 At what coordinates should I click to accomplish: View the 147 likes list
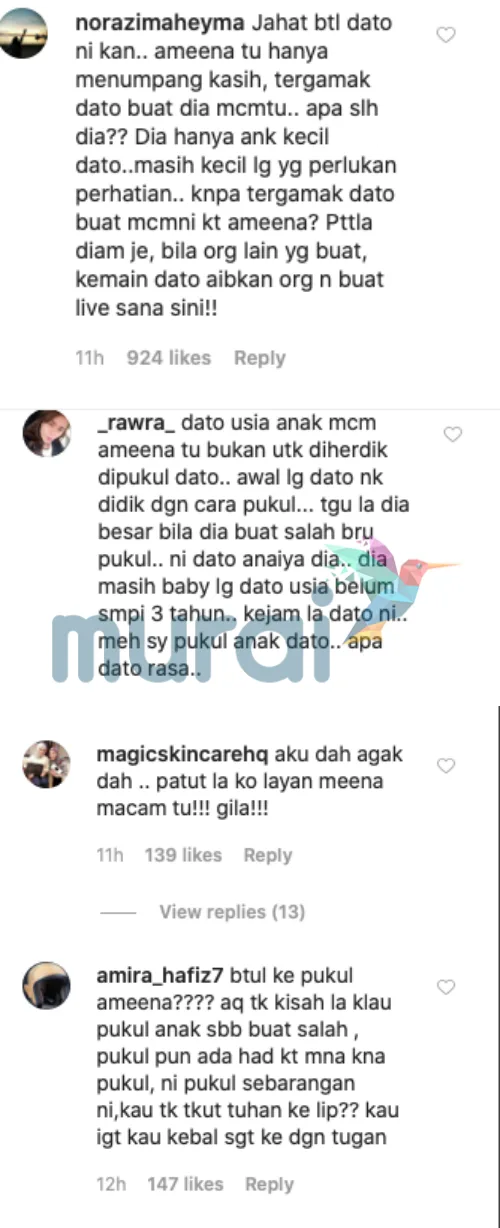coord(185,1184)
